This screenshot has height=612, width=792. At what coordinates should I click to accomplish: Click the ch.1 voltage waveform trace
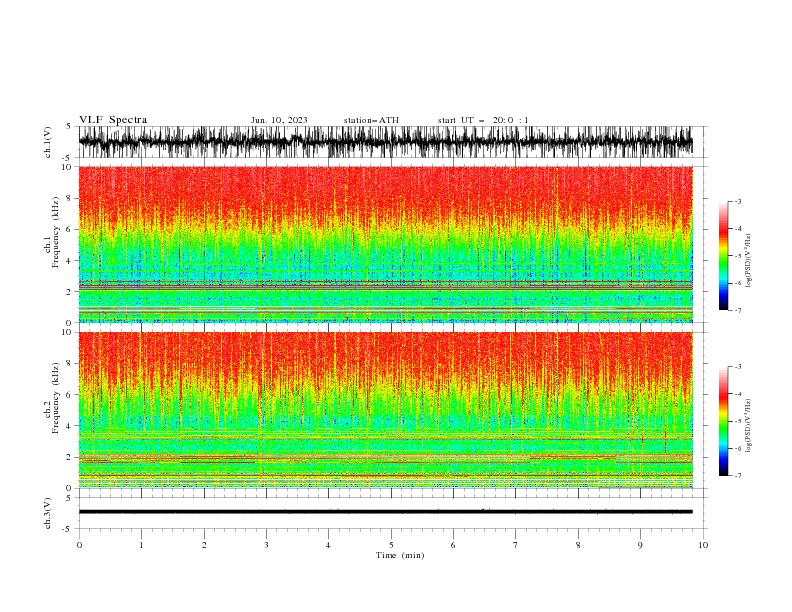click(x=385, y=142)
